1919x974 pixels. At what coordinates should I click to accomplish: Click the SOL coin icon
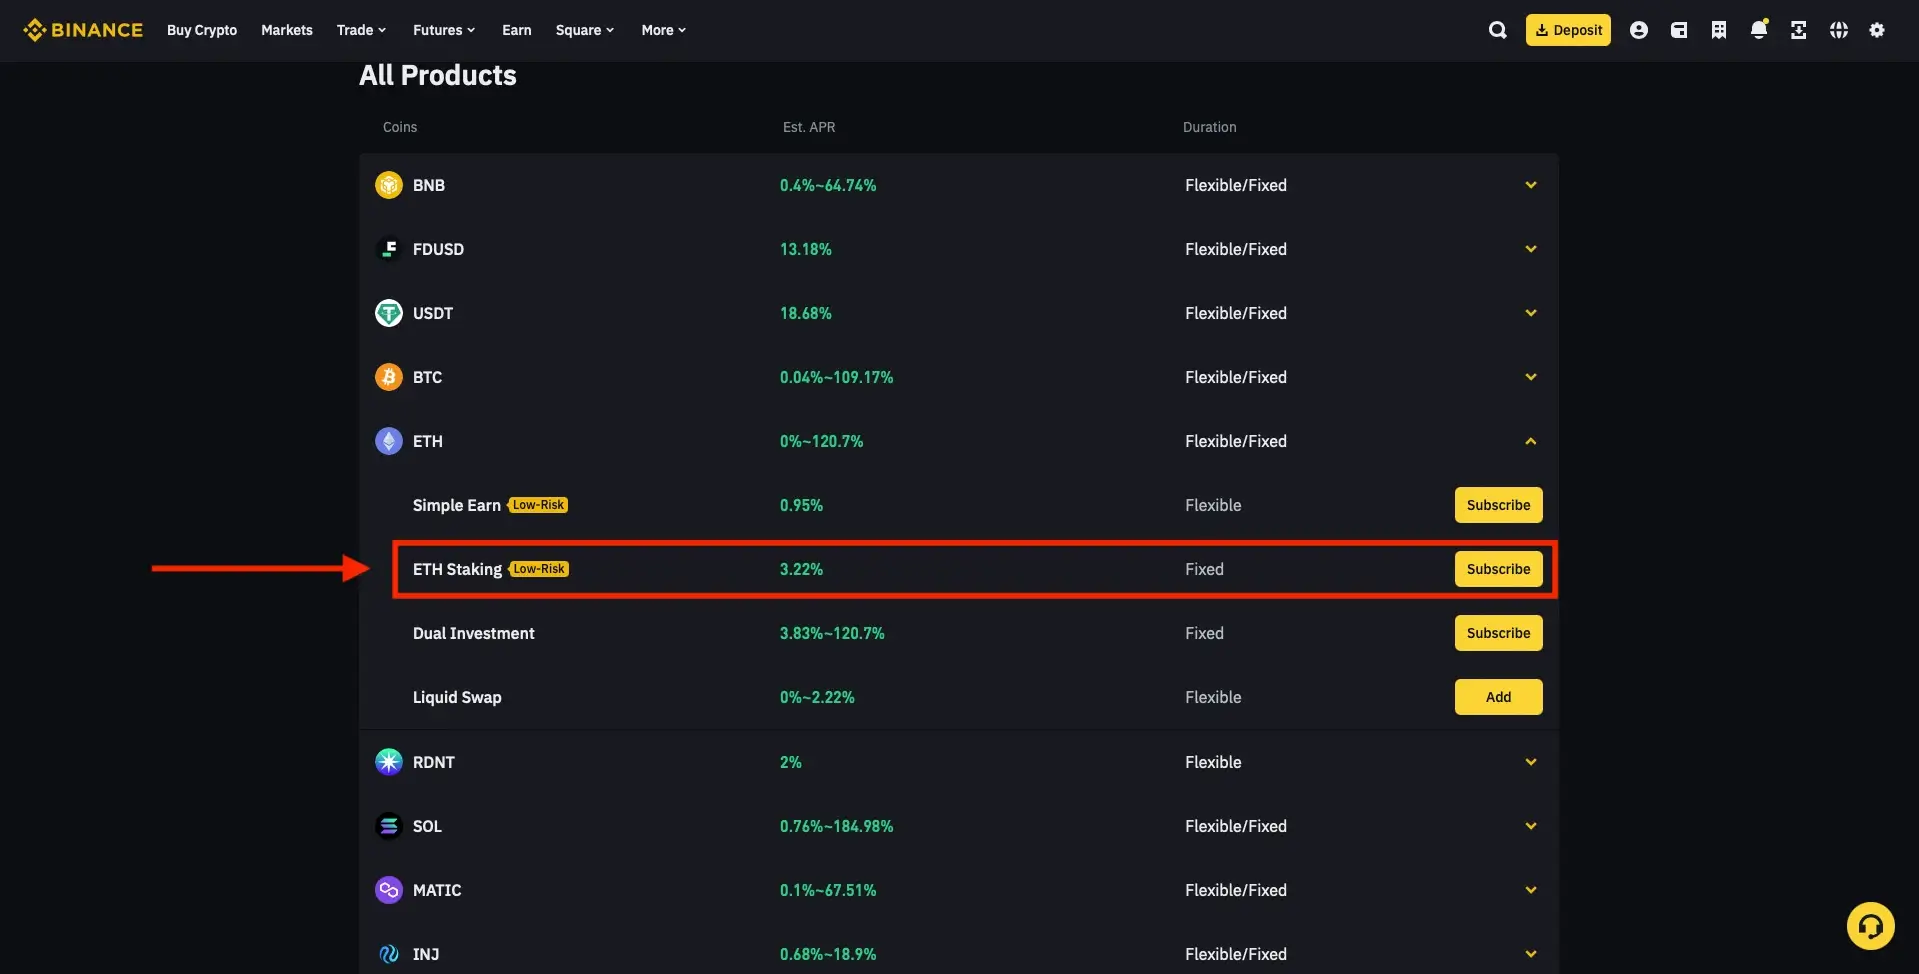389,826
